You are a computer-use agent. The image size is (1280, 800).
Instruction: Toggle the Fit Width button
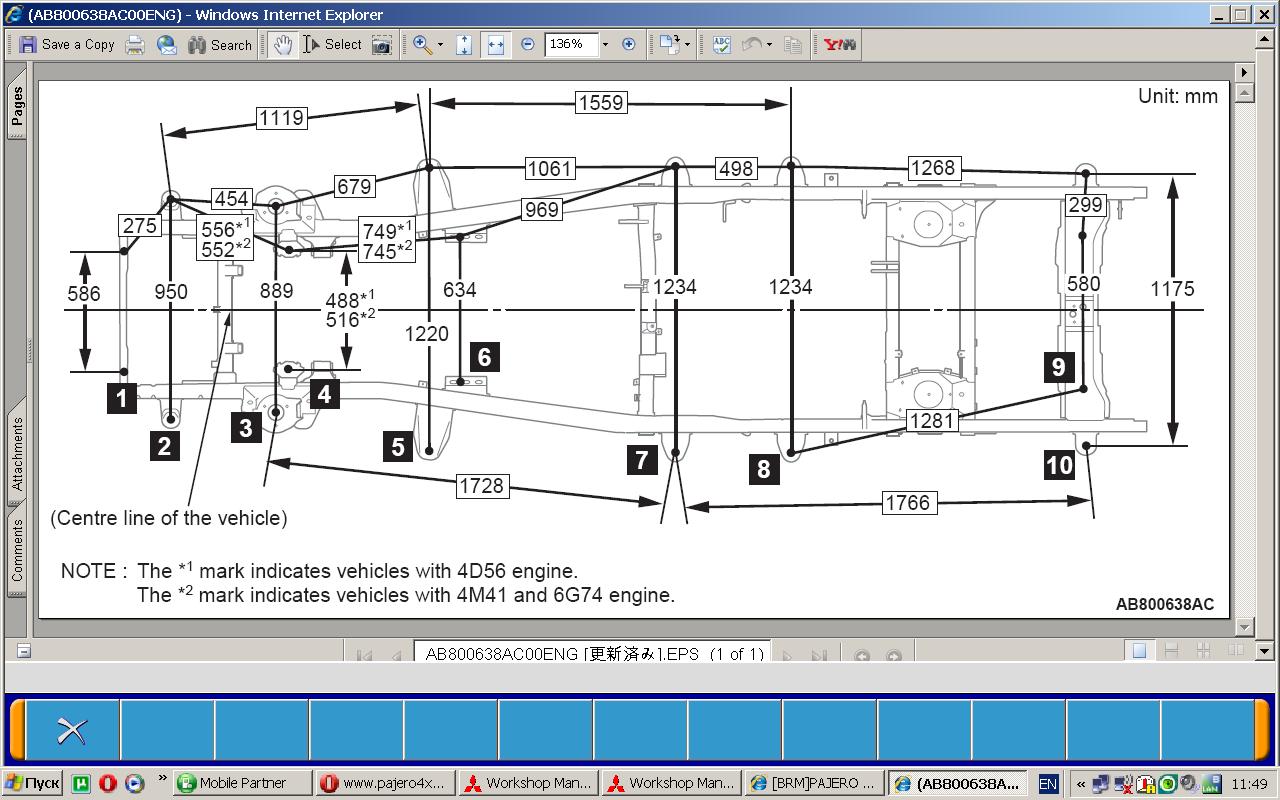495,44
